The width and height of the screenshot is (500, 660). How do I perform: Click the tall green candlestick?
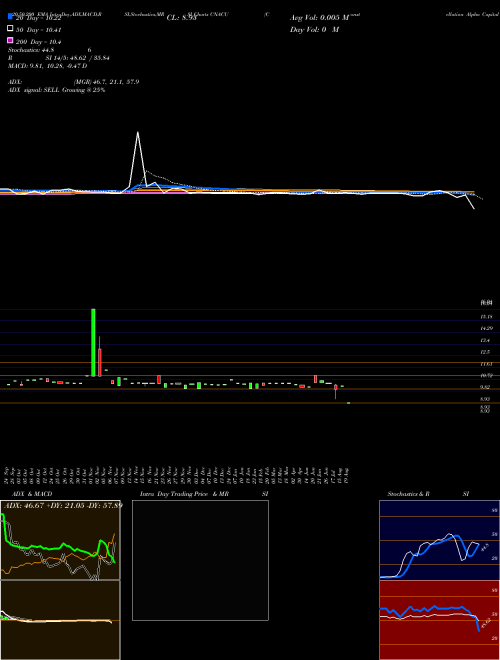click(93, 343)
